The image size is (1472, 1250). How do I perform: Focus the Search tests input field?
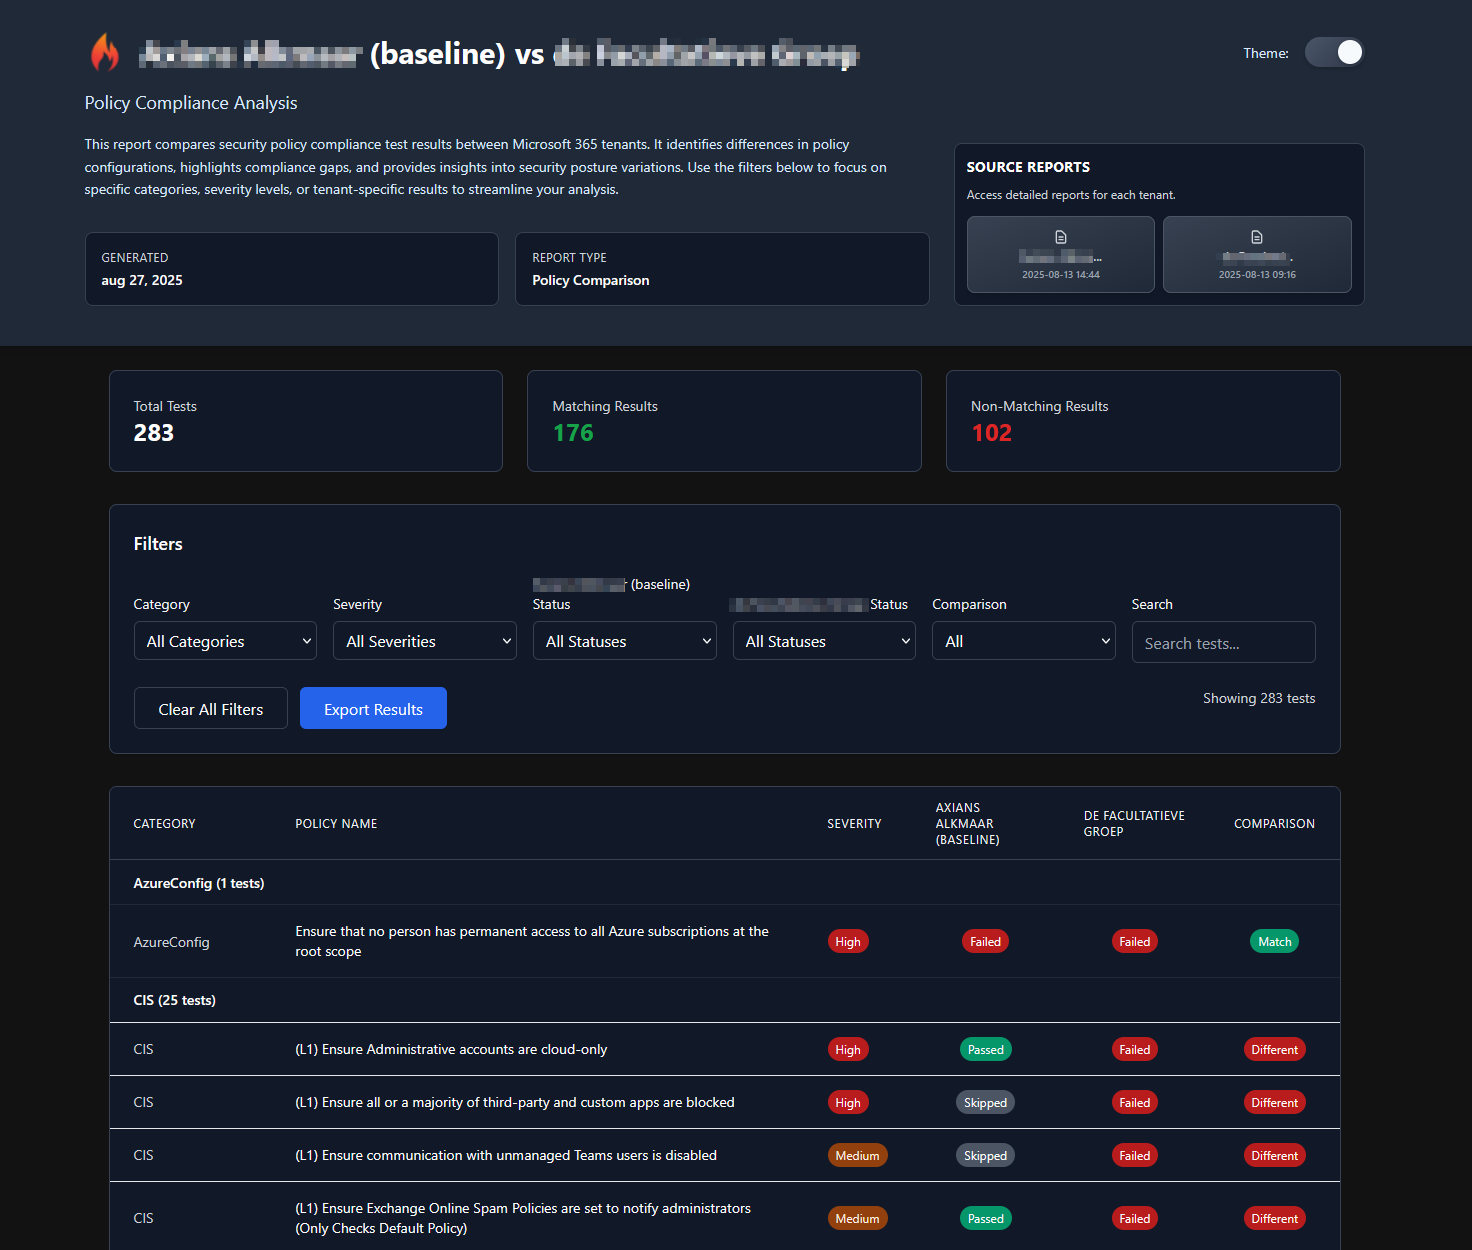[x=1223, y=643]
